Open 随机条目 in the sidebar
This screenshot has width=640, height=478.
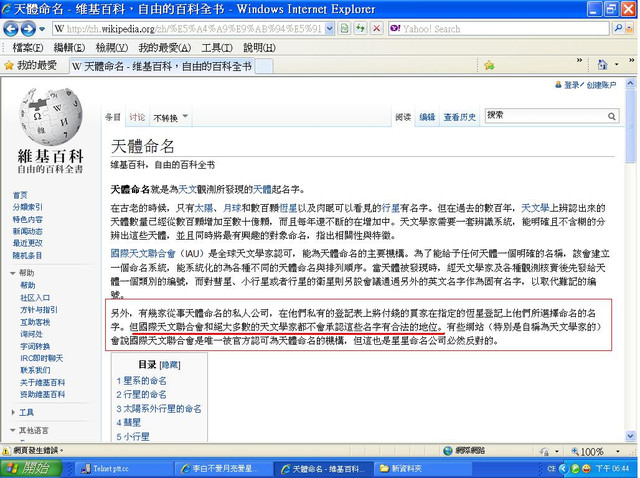[x=27, y=256]
